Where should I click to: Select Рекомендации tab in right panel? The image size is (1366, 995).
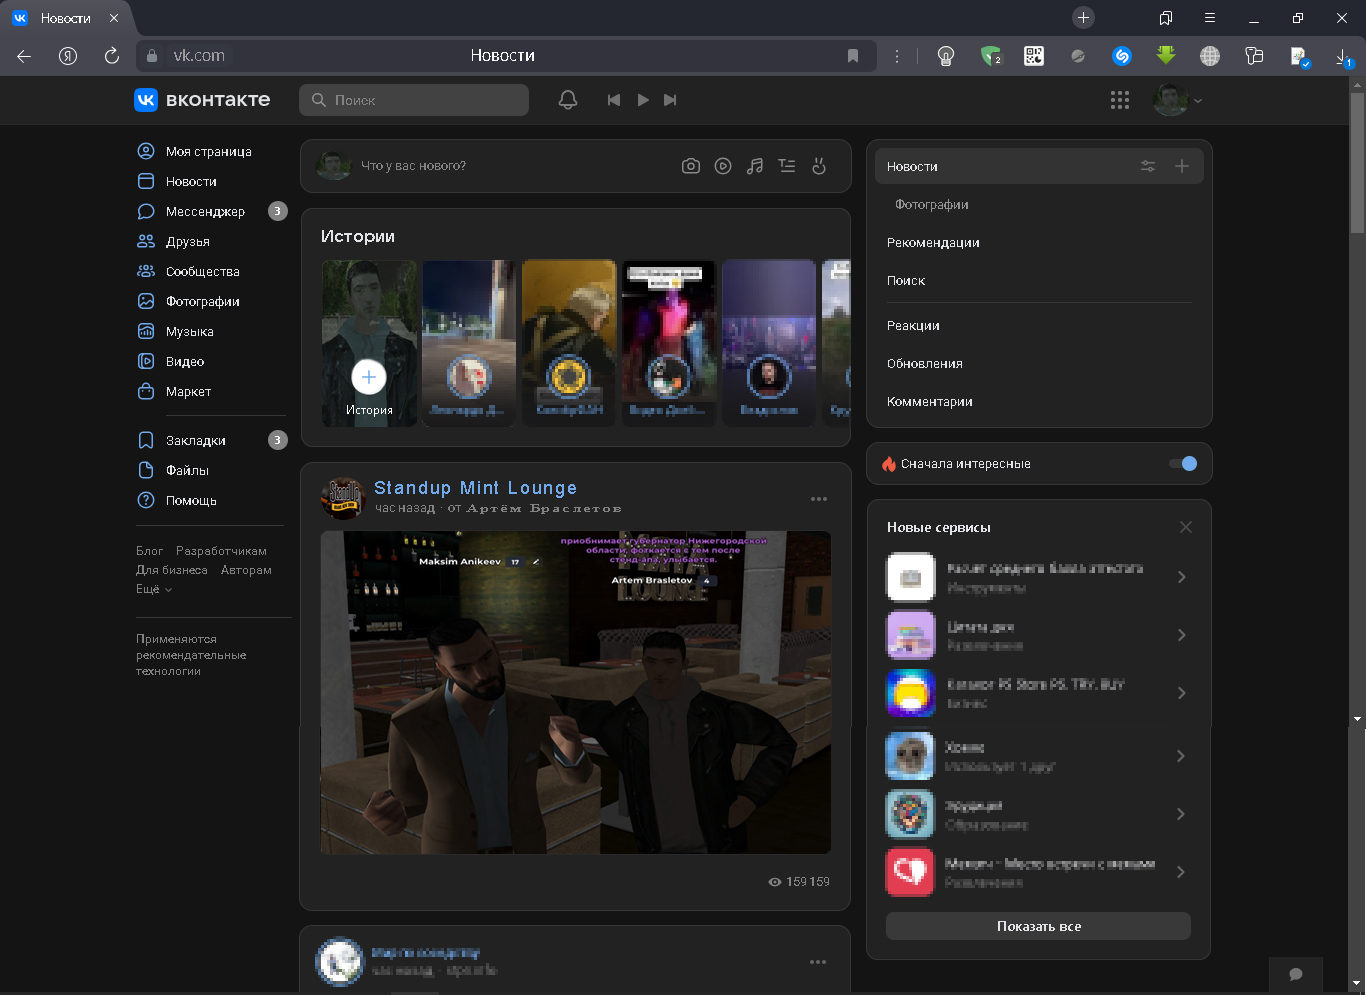pos(933,243)
